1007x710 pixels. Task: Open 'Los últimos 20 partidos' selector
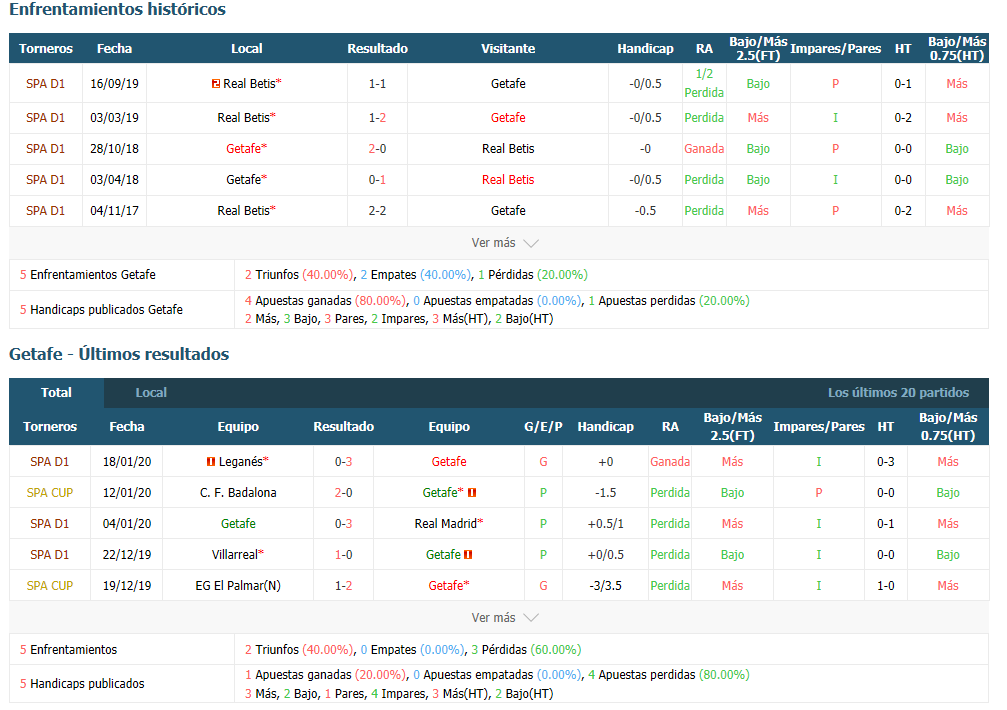tap(898, 393)
